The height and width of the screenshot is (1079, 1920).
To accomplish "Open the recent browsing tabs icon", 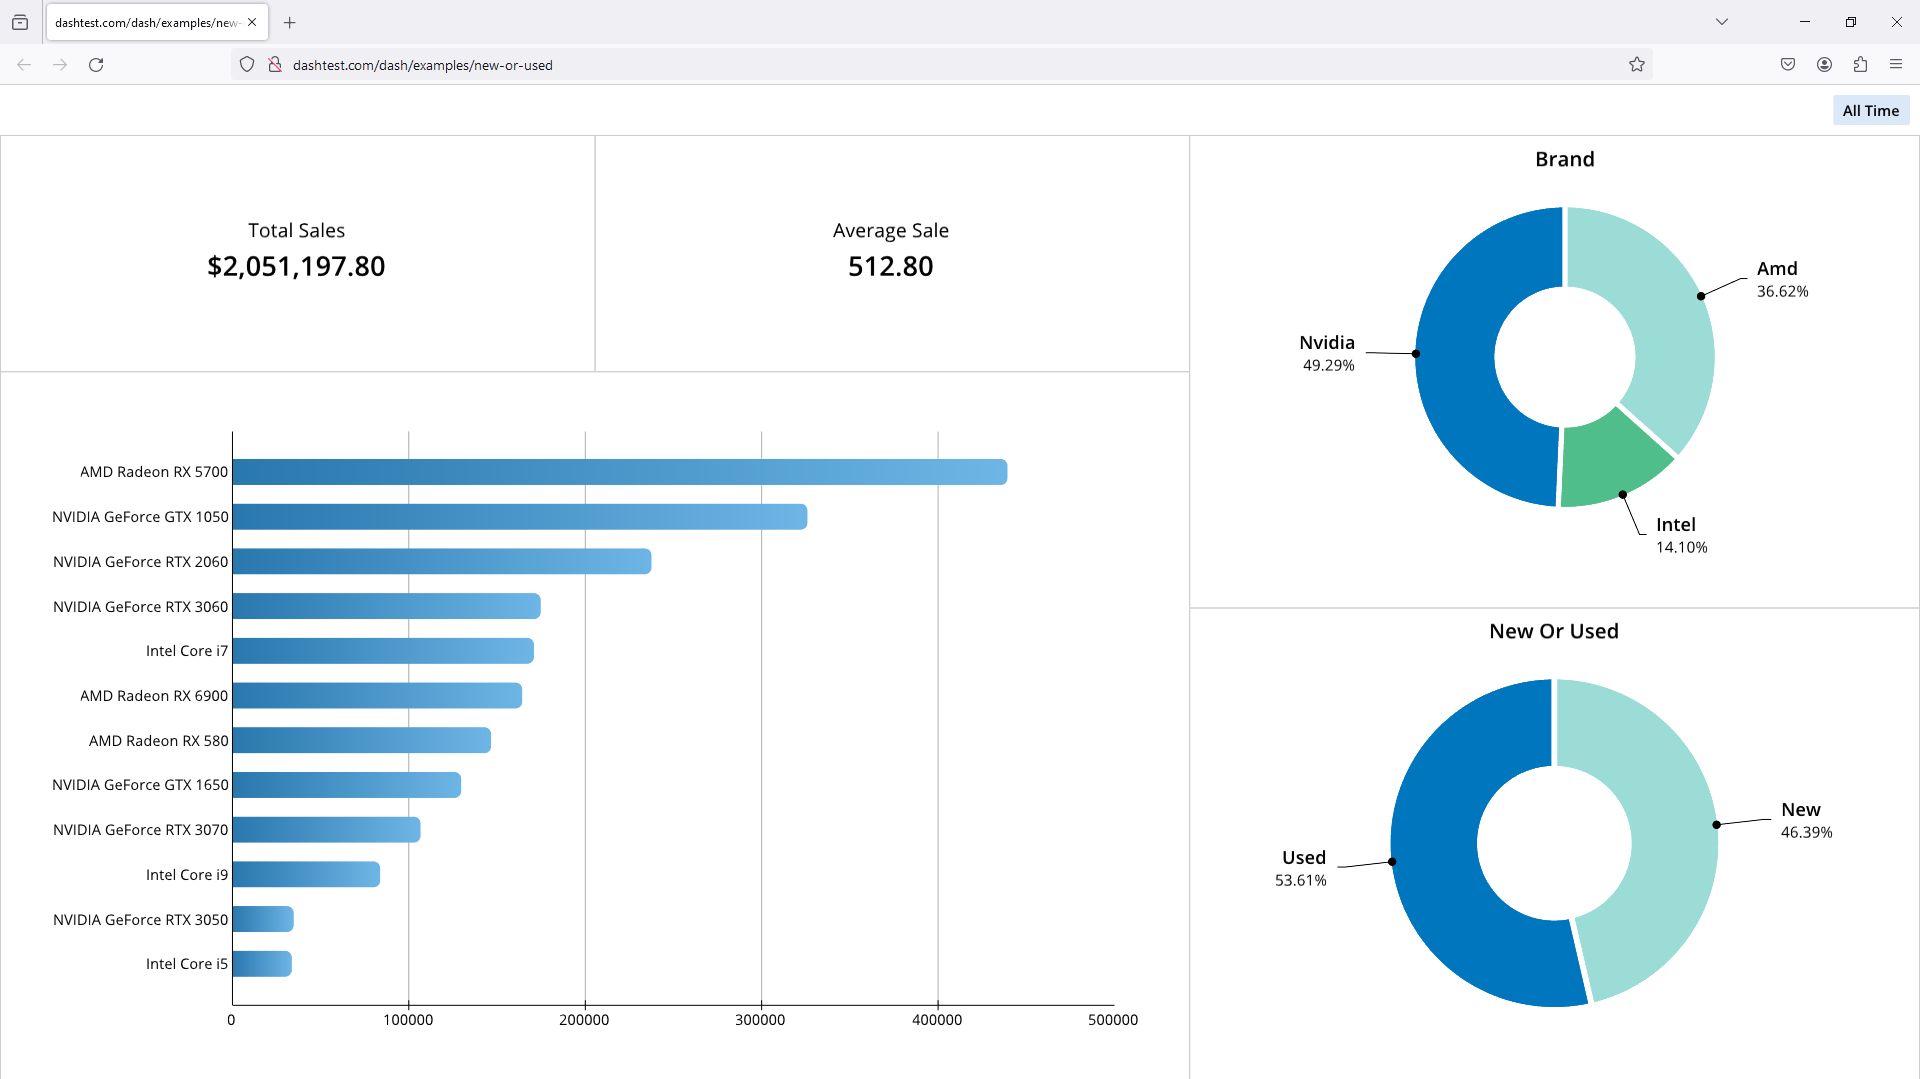I will [20, 22].
